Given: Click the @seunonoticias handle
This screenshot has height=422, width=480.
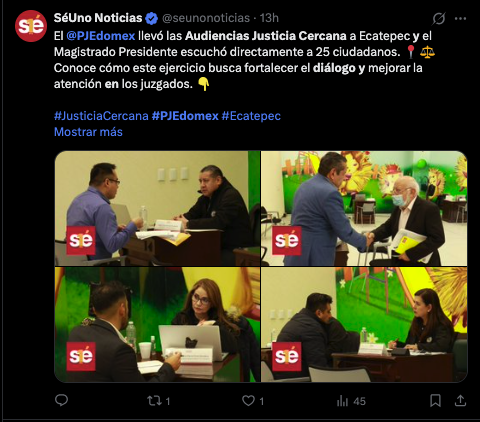Looking at the screenshot, I should pos(206,18).
